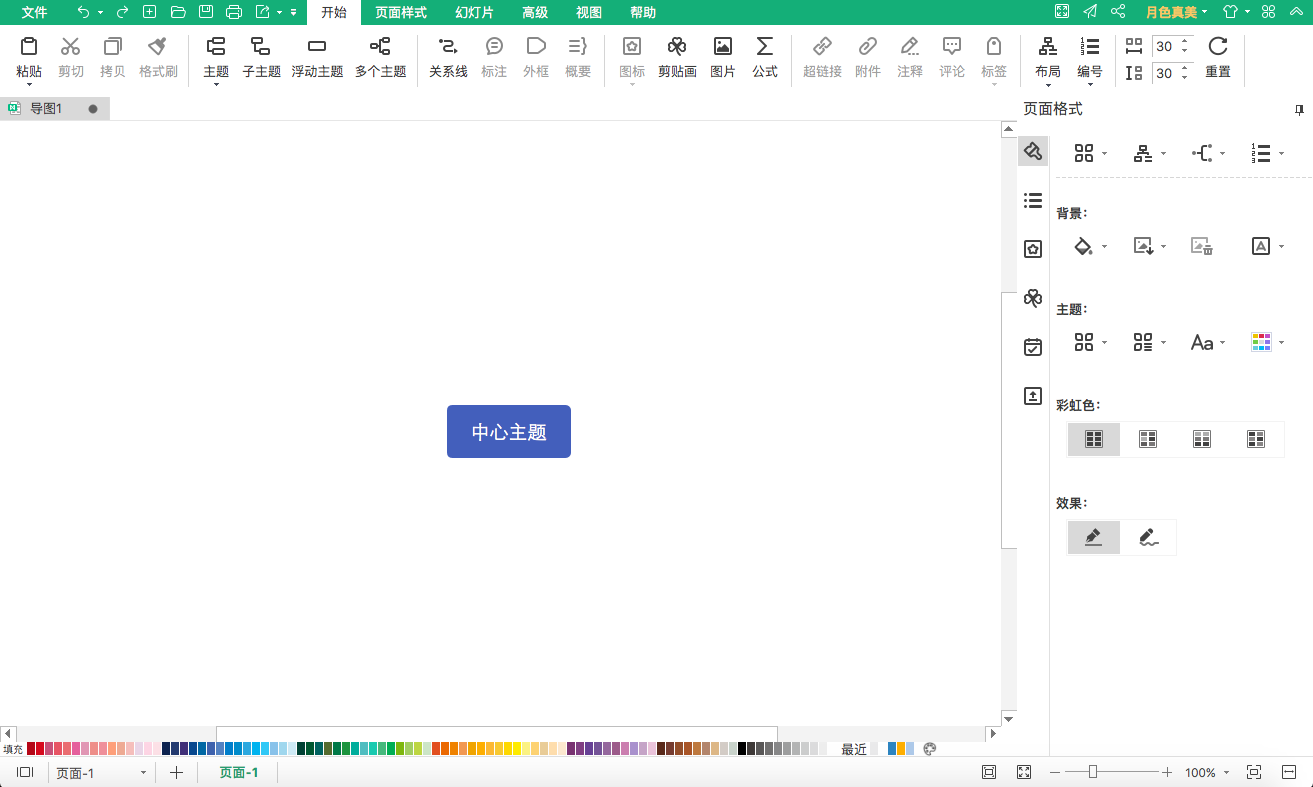Select the 中心主题 node on the canvas
This screenshot has width=1313, height=787.
[509, 432]
